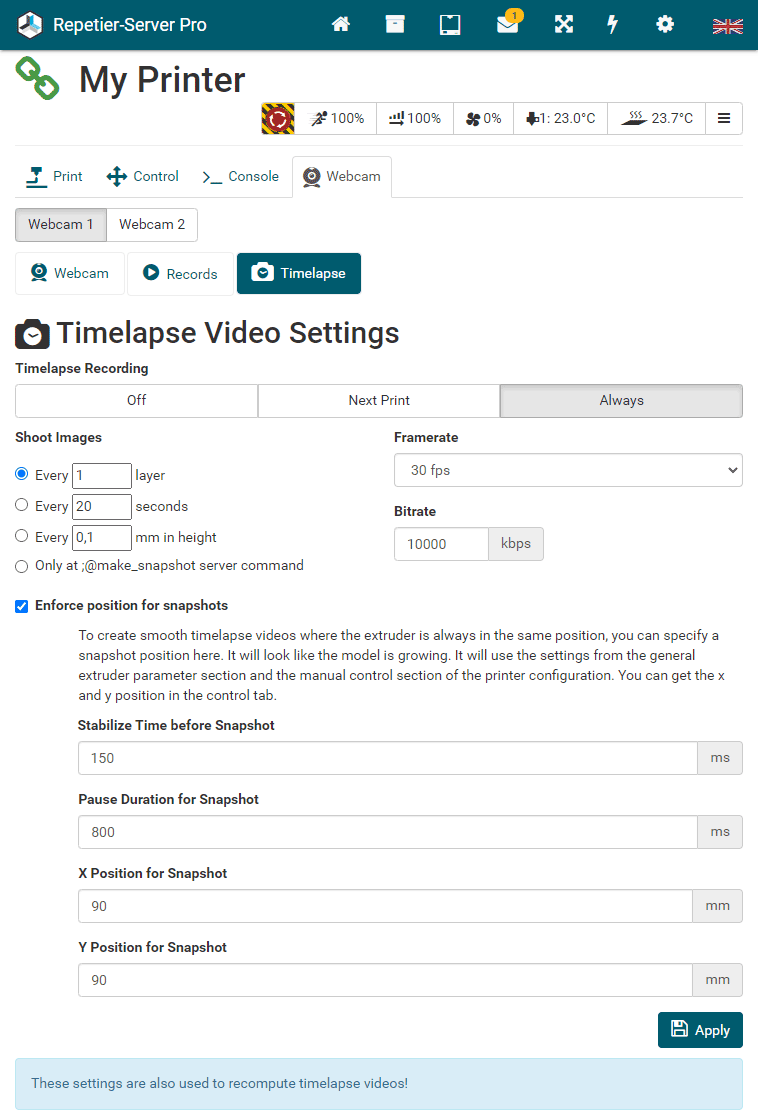Select the Every seconds radio option
758x1119 pixels.
[22, 505]
